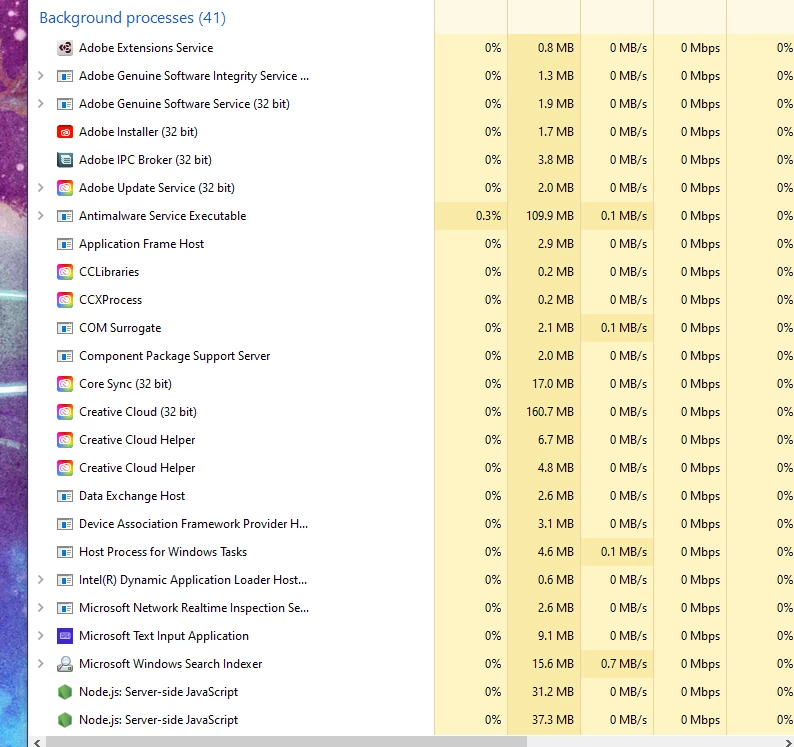Select the CCLibraries process name
This screenshot has height=747, width=794.
(109, 272)
